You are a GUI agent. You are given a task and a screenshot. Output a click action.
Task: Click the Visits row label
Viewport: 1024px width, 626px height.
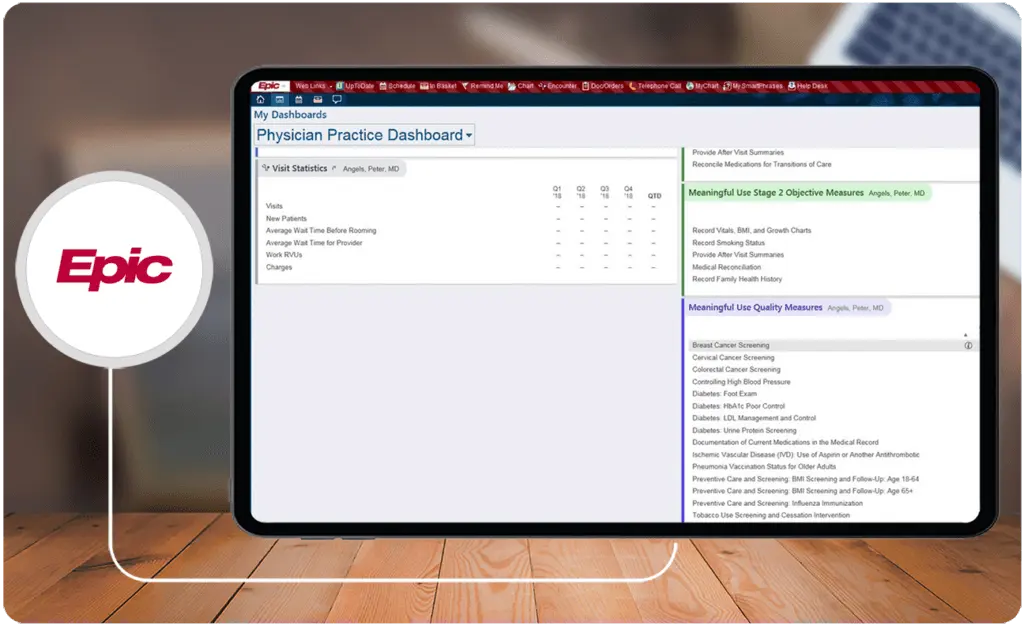pyautogui.click(x=274, y=206)
